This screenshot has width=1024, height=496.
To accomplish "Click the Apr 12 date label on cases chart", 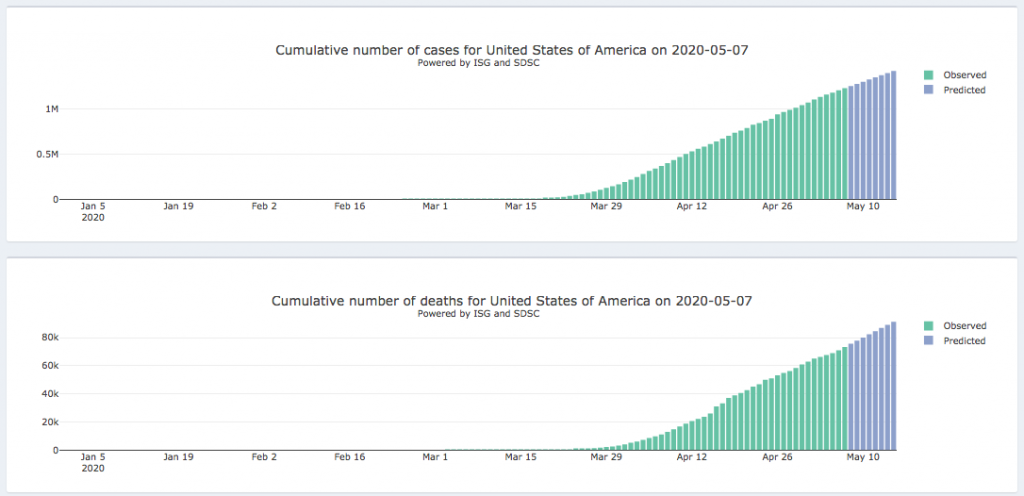I will [x=692, y=206].
